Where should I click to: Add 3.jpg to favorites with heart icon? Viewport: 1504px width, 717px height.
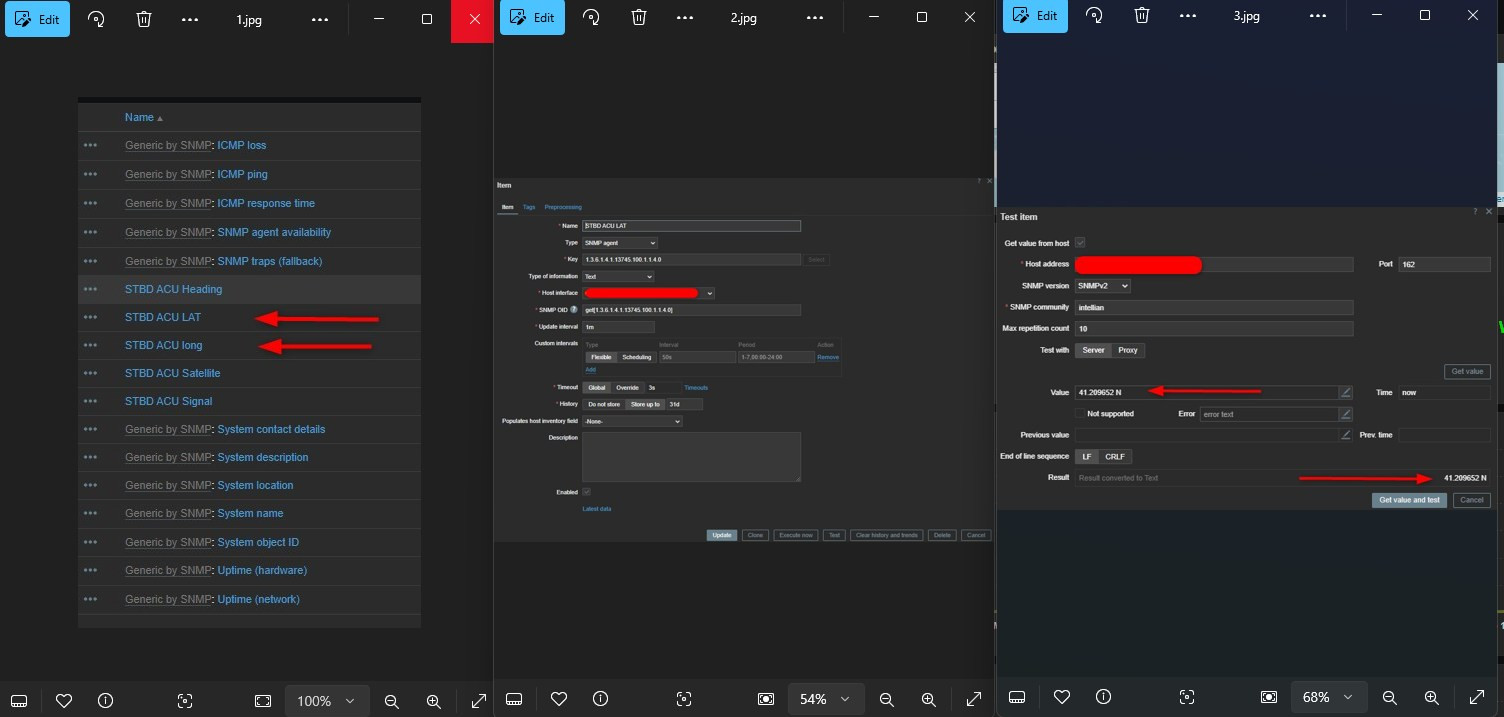[1062, 697]
